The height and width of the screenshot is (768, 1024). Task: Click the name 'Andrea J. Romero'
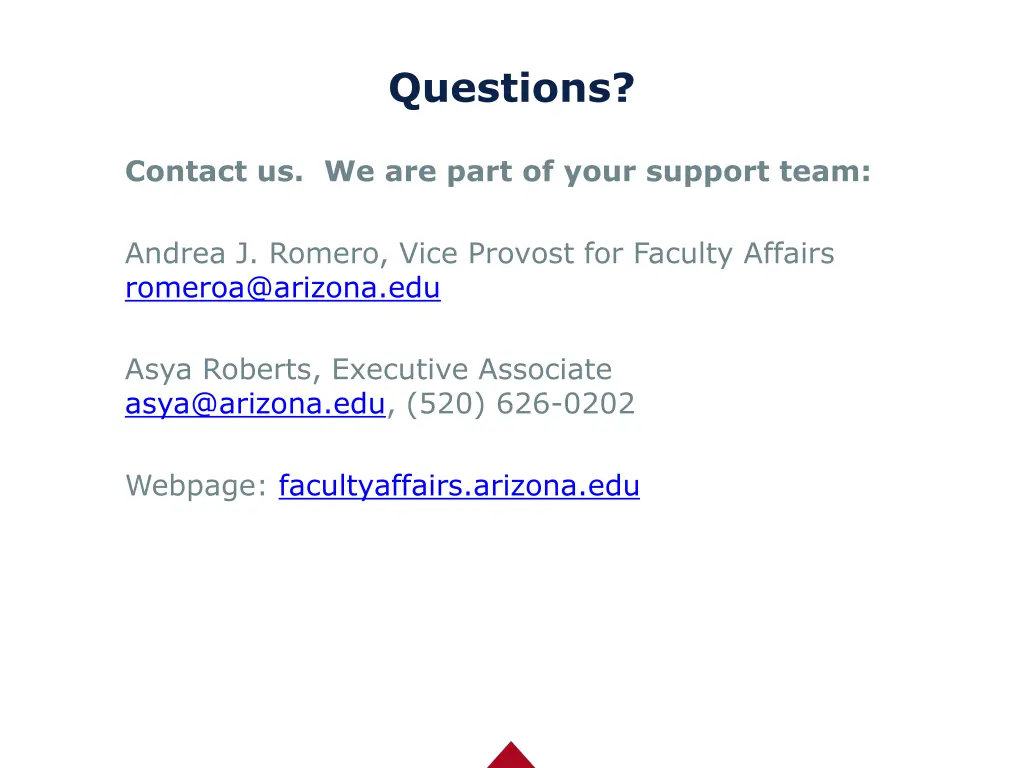pos(252,254)
